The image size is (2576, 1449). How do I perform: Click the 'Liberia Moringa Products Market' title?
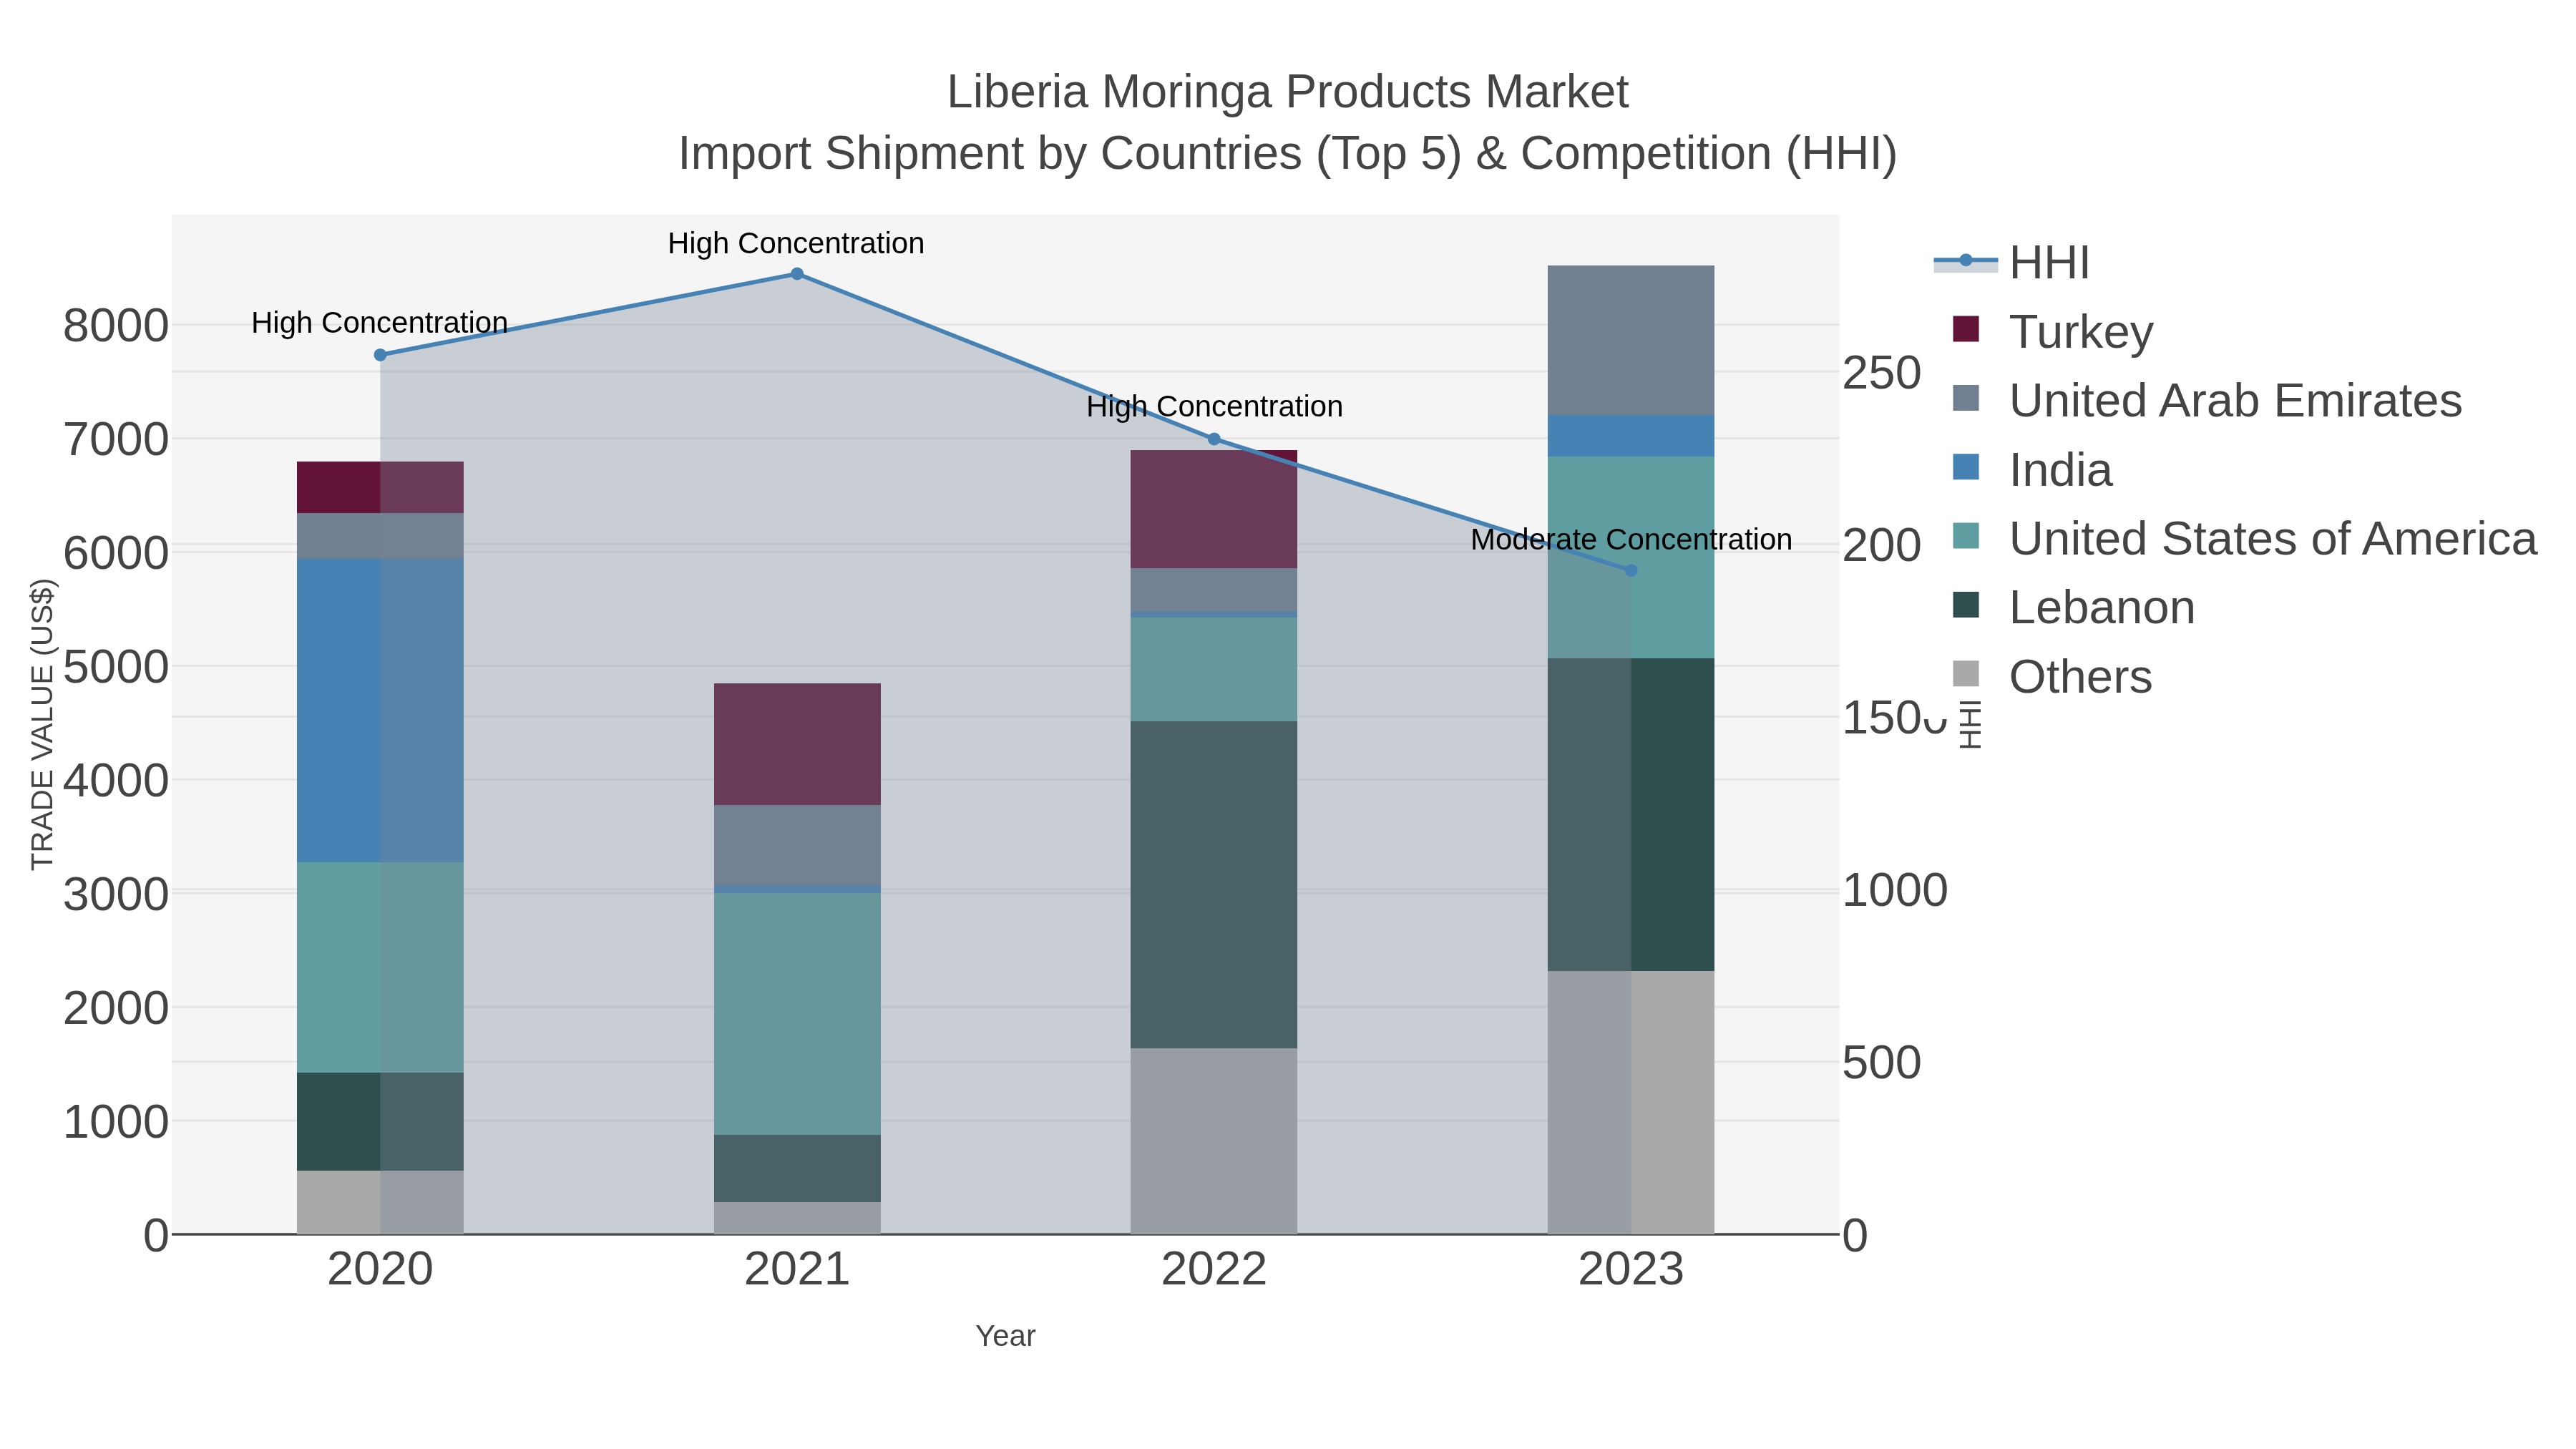coord(1288,92)
